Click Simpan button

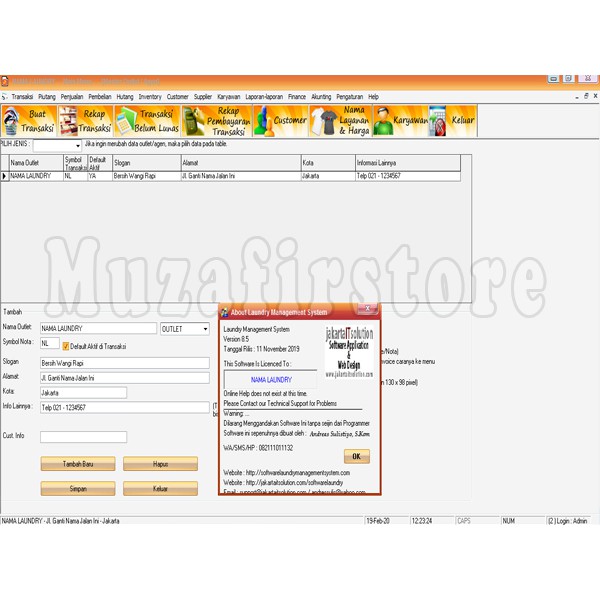[78, 489]
